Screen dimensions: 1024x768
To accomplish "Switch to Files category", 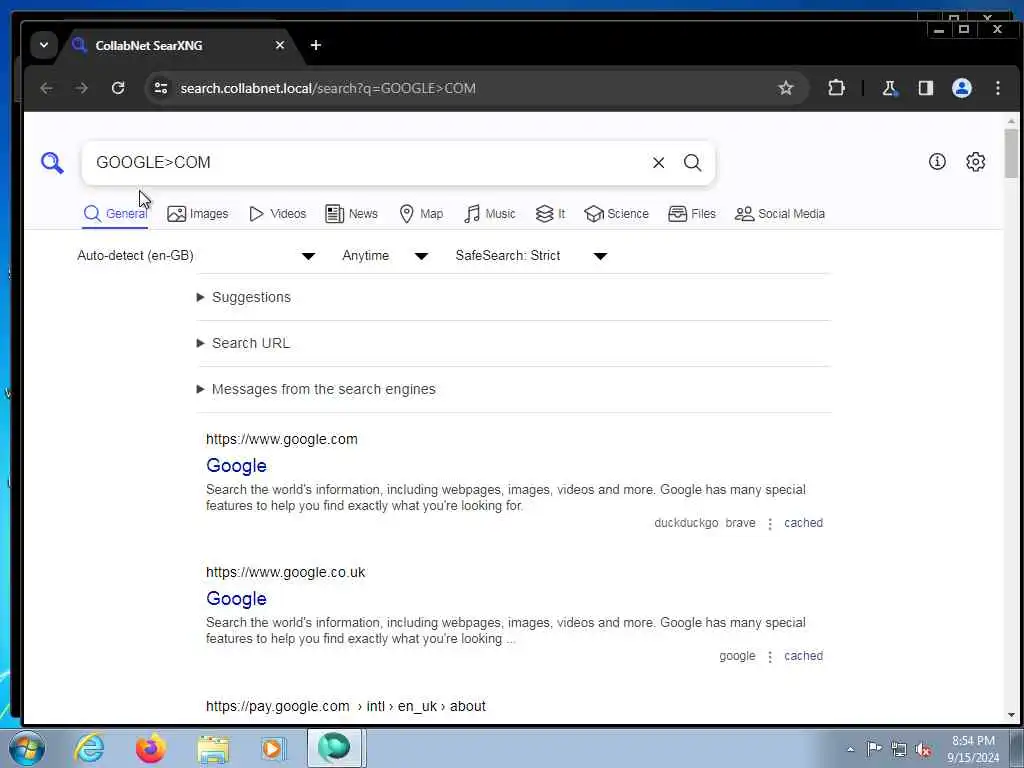I will [692, 214].
